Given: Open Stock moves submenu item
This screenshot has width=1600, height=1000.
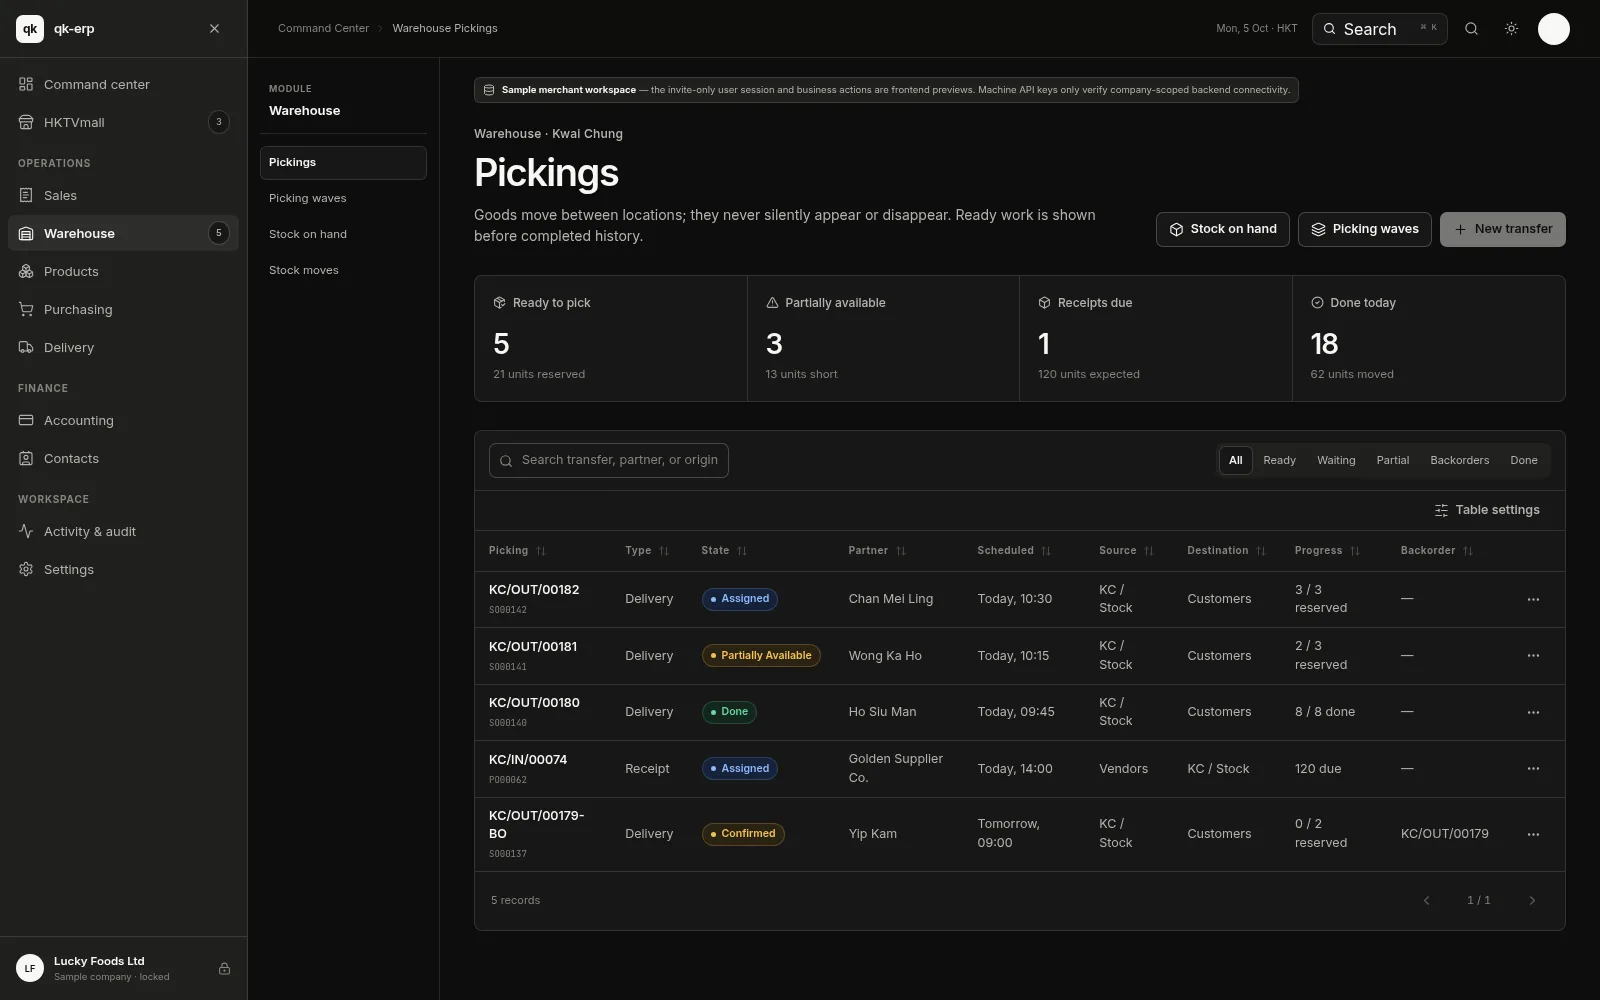Looking at the screenshot, I should coord(343,271).
